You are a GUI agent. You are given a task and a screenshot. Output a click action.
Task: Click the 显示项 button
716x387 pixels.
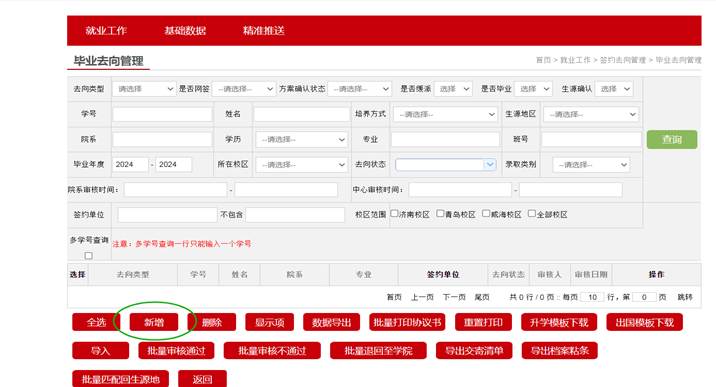(x=269, y=322)
